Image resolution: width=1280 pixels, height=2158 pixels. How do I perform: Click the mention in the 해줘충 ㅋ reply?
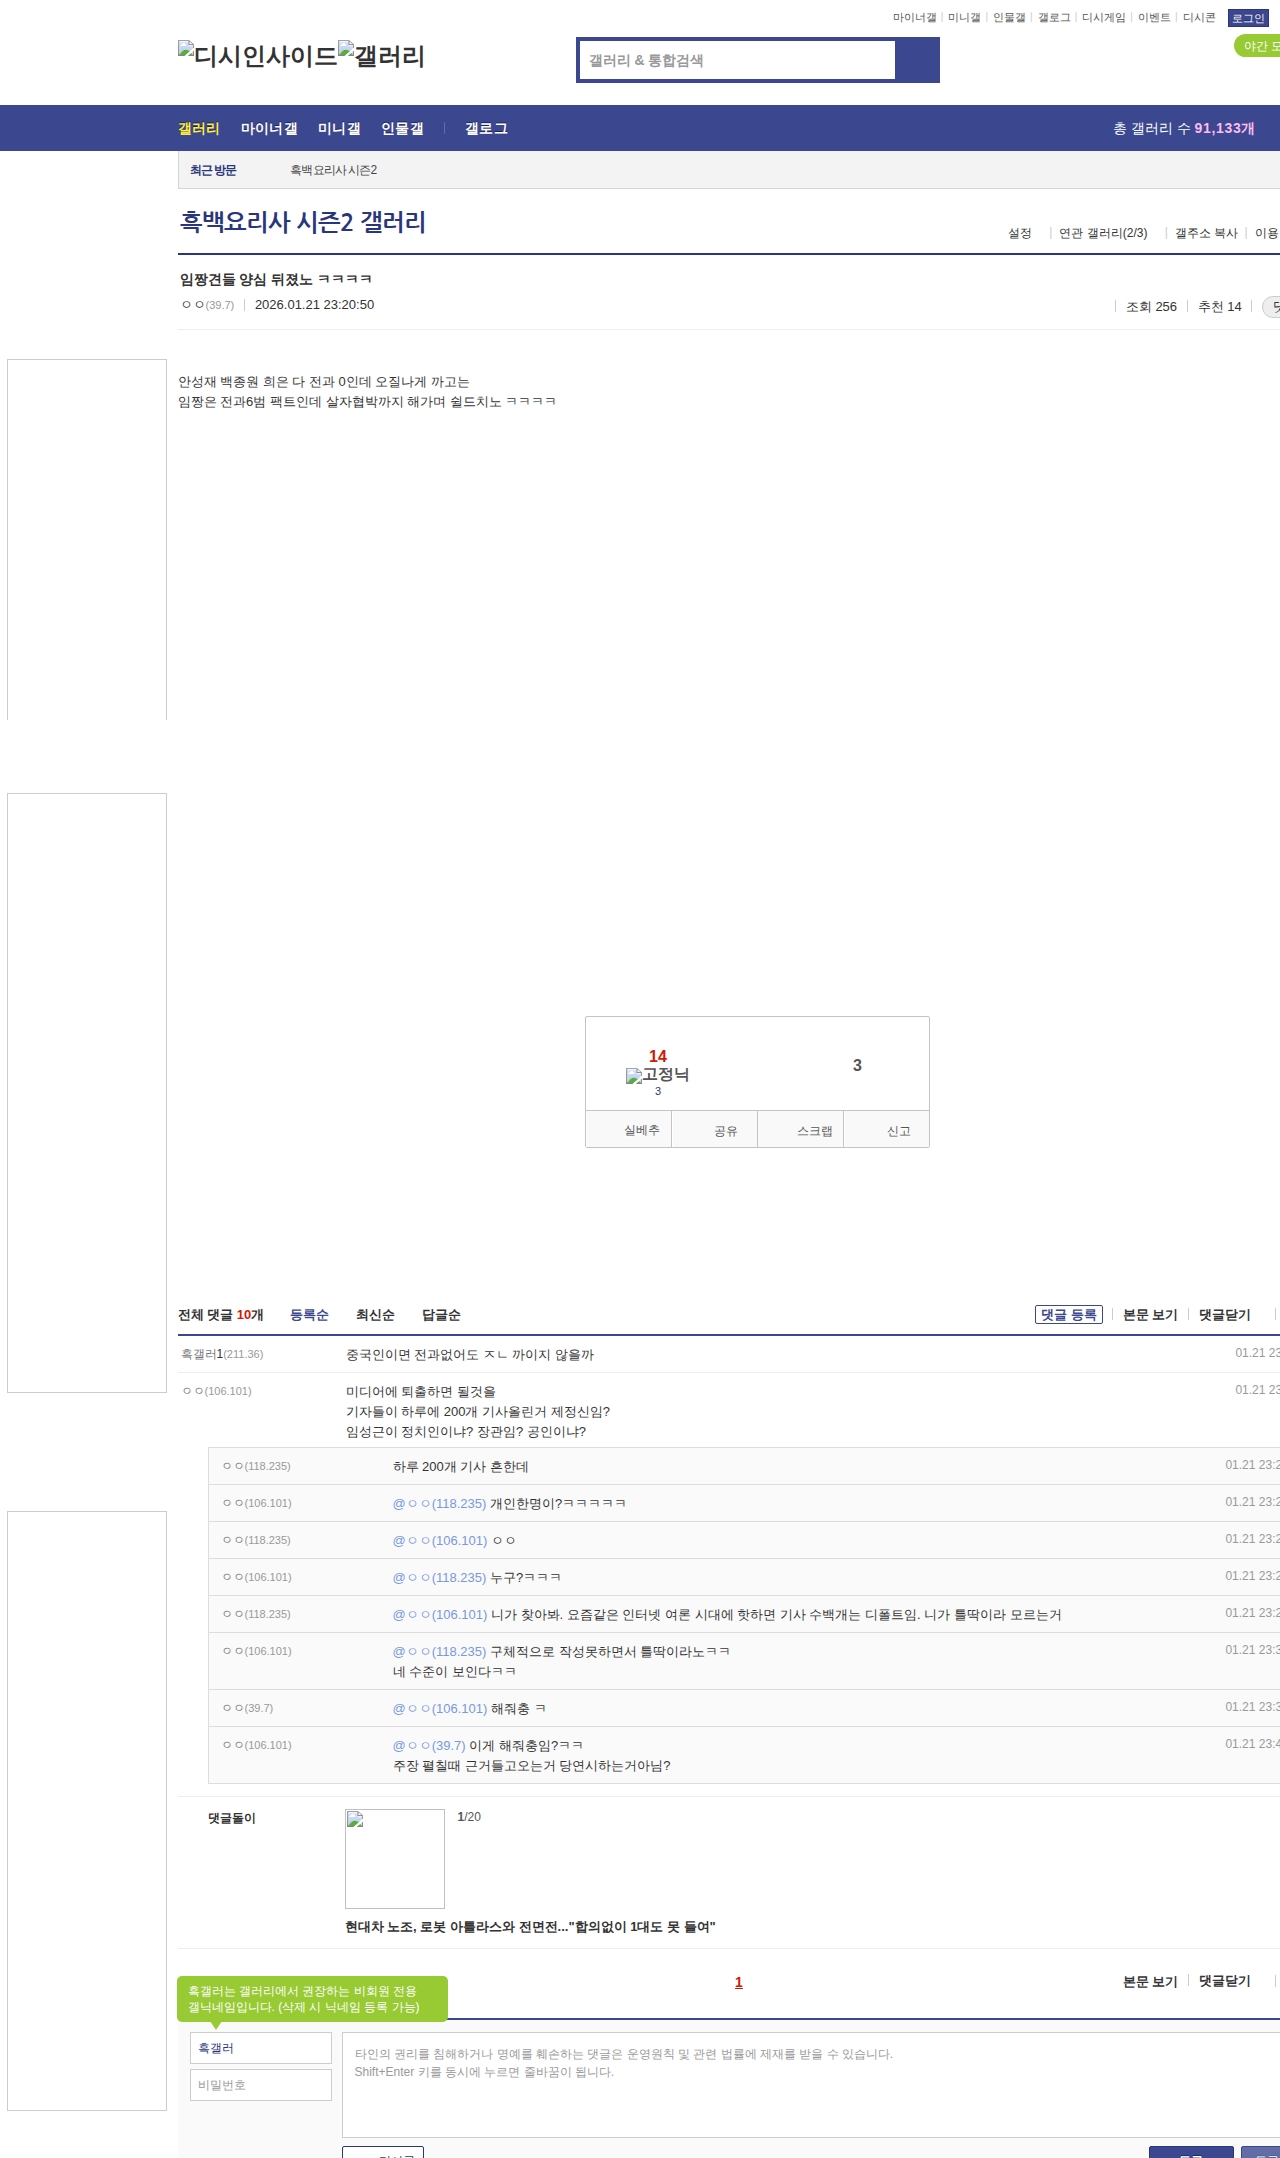click(440, 1709)
